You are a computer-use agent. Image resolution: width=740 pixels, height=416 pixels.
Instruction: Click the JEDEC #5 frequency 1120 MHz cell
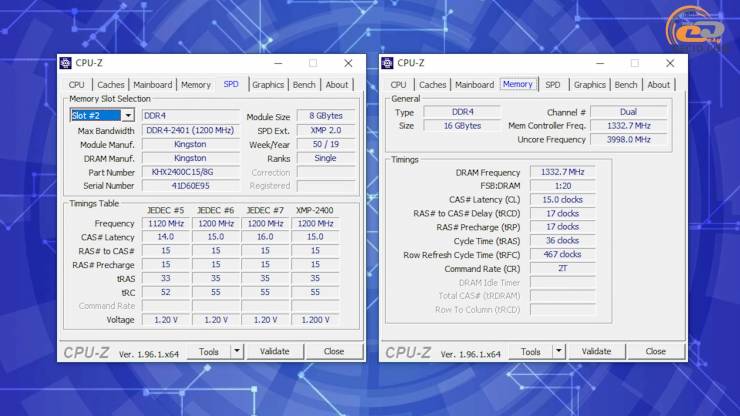[x=166, y=223]
